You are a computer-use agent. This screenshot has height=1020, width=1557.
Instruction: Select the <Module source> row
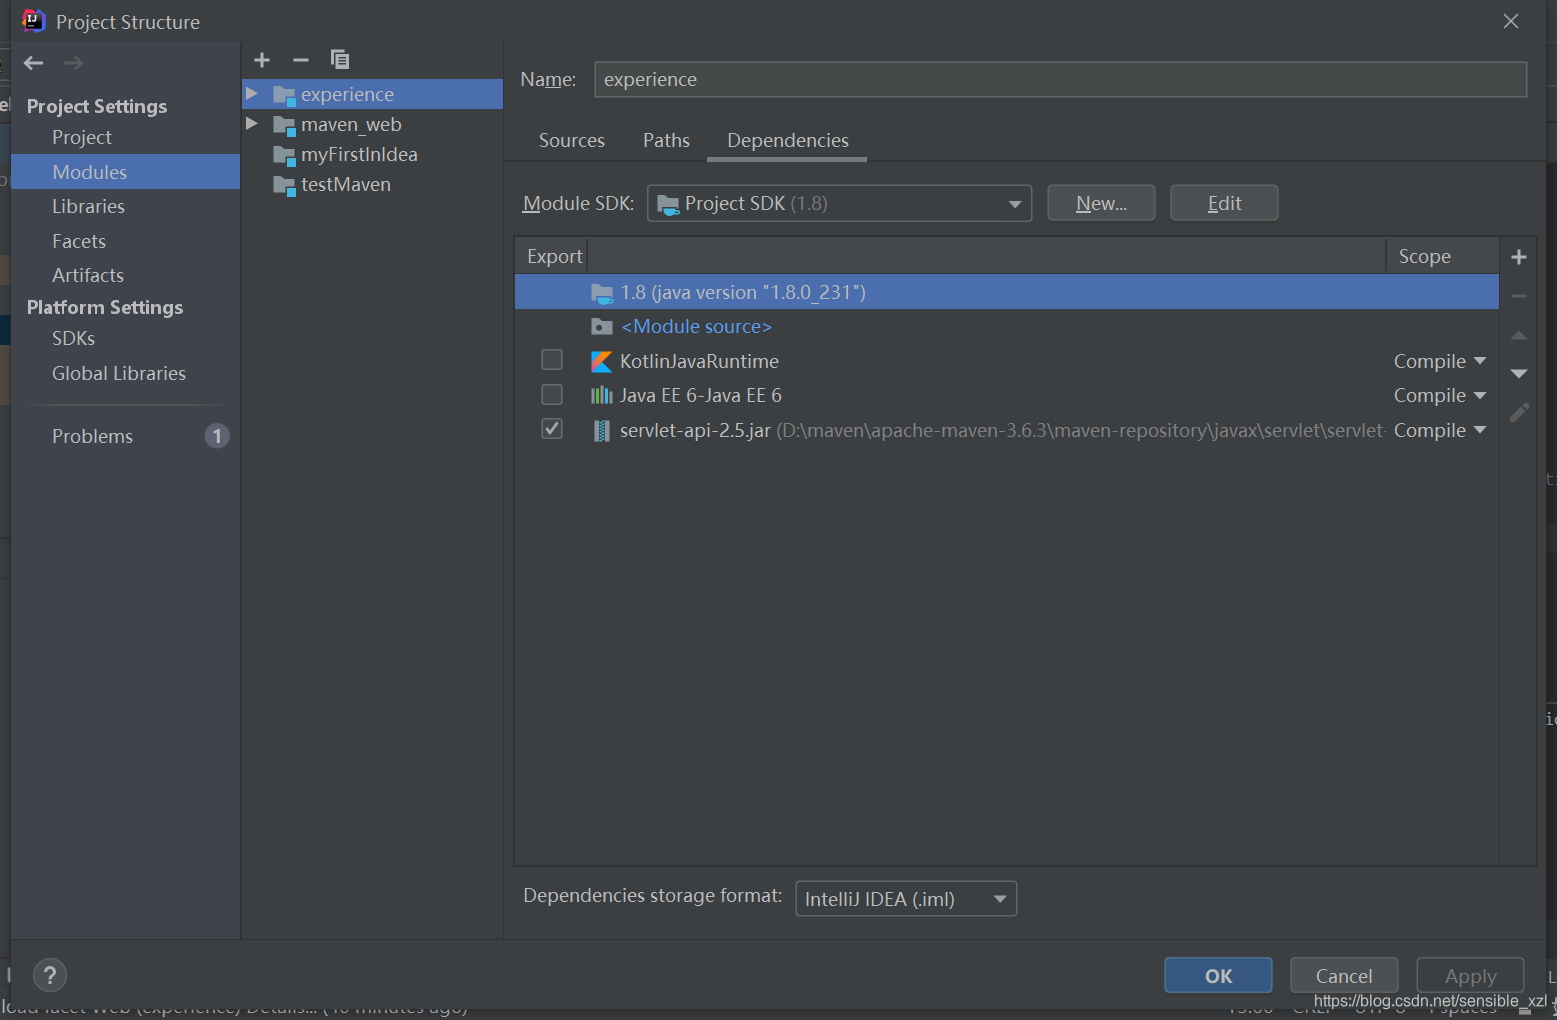pos(1006,326)
